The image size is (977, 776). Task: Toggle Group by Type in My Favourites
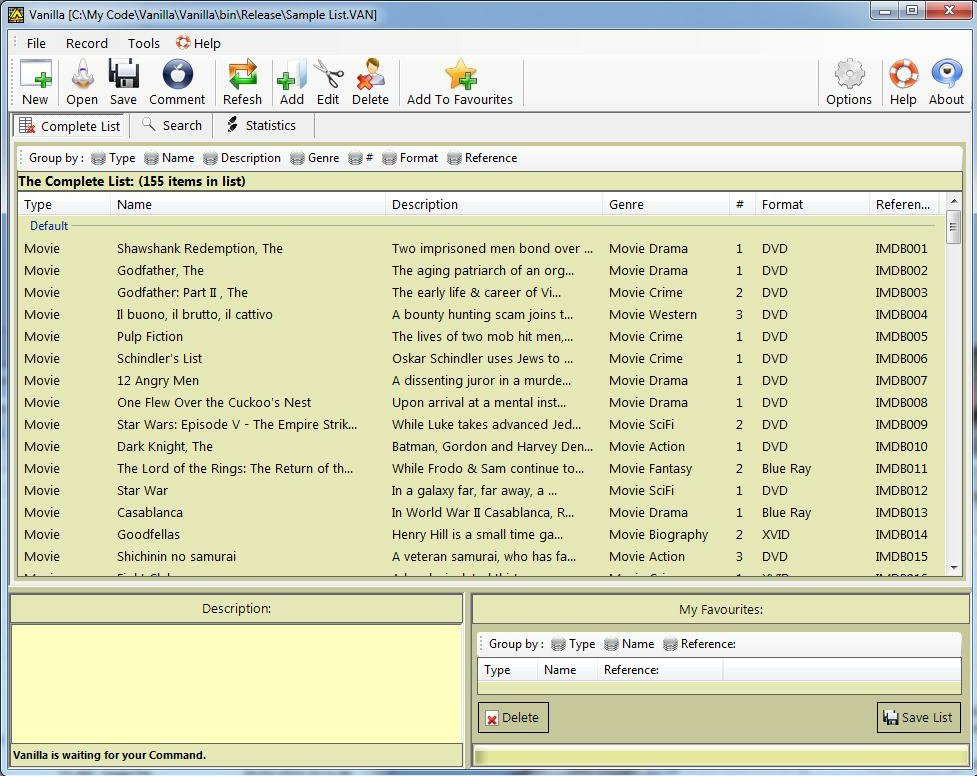[x=572, y=644]
